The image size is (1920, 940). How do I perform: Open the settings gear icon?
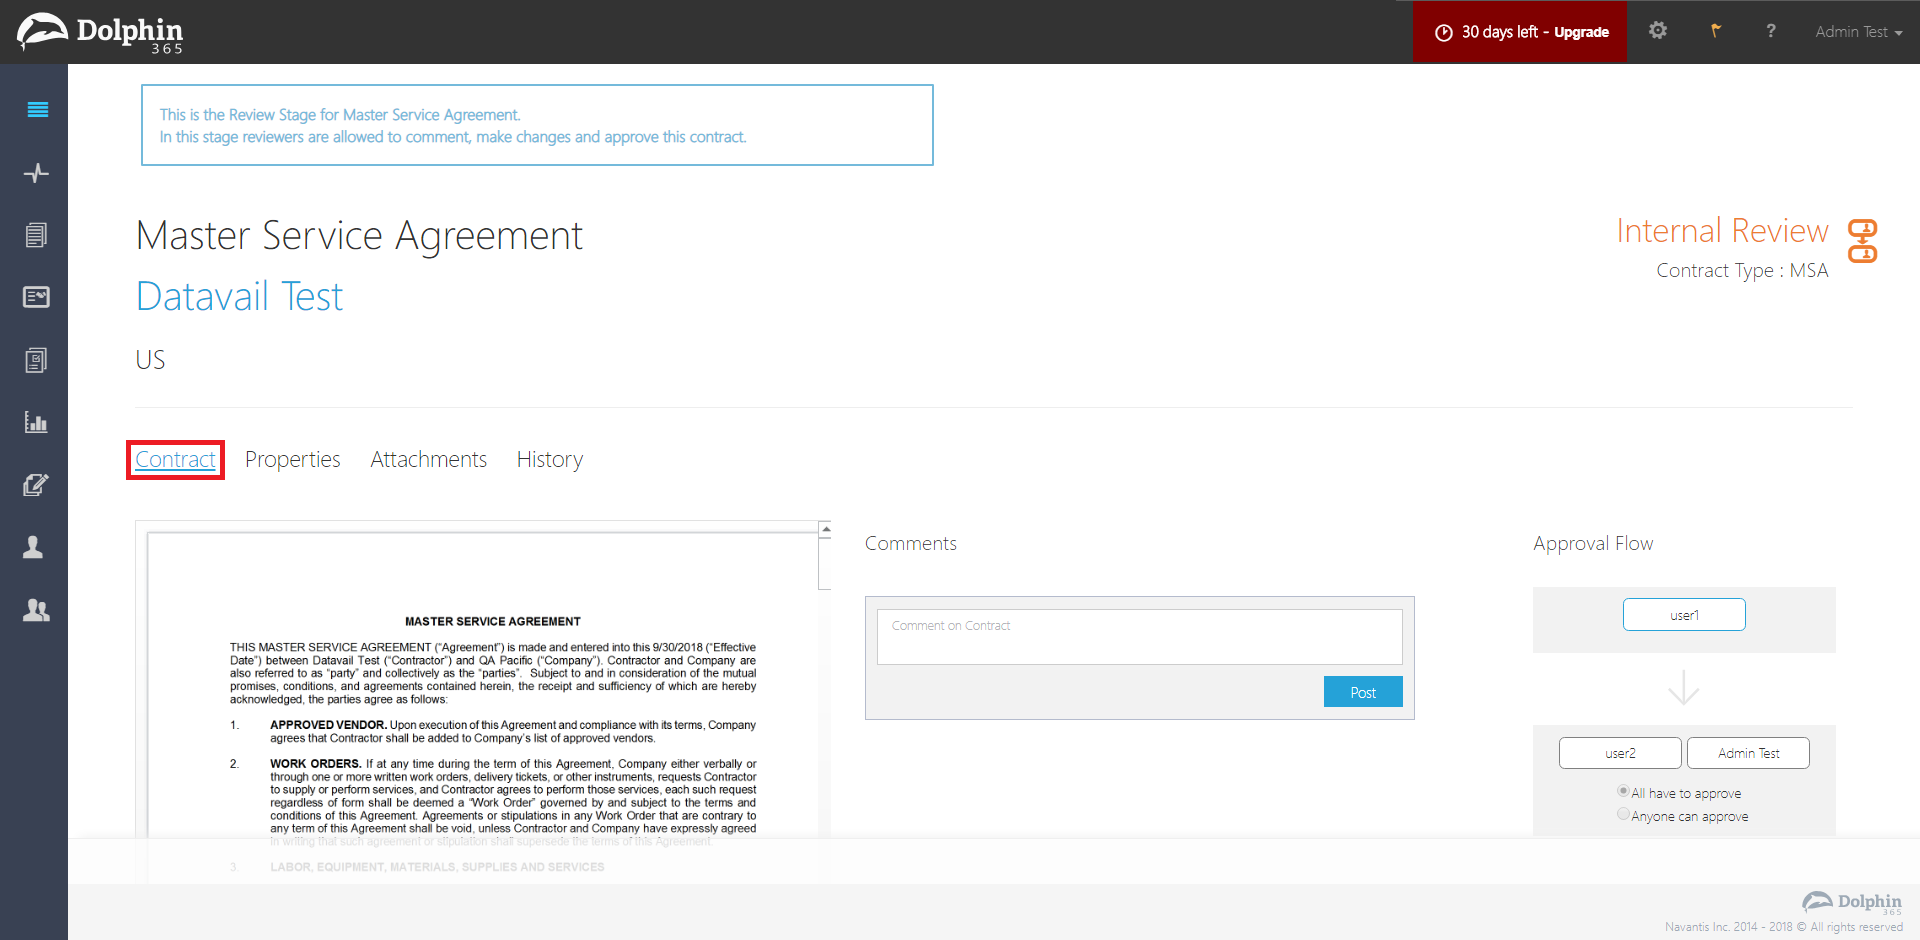[x=1658, y=31]
